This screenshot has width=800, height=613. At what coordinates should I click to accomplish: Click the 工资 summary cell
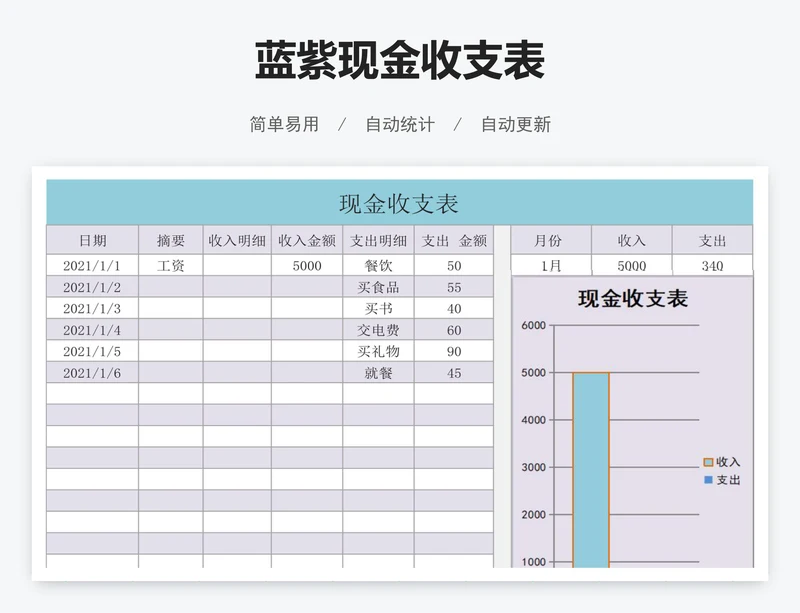tap(170, 265)
